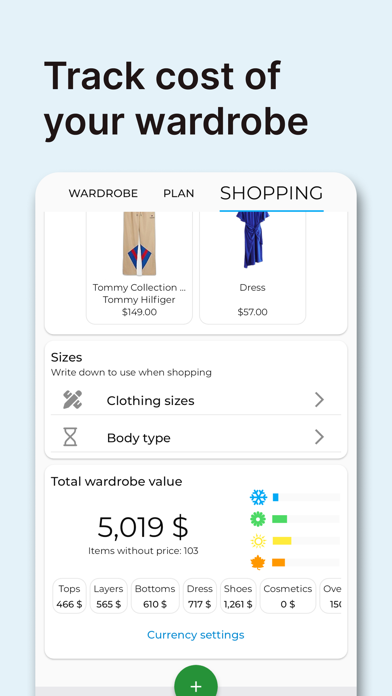The image size is (392, 696).
Task: Select the autumn leaf season icon
Action: [258, 562]
